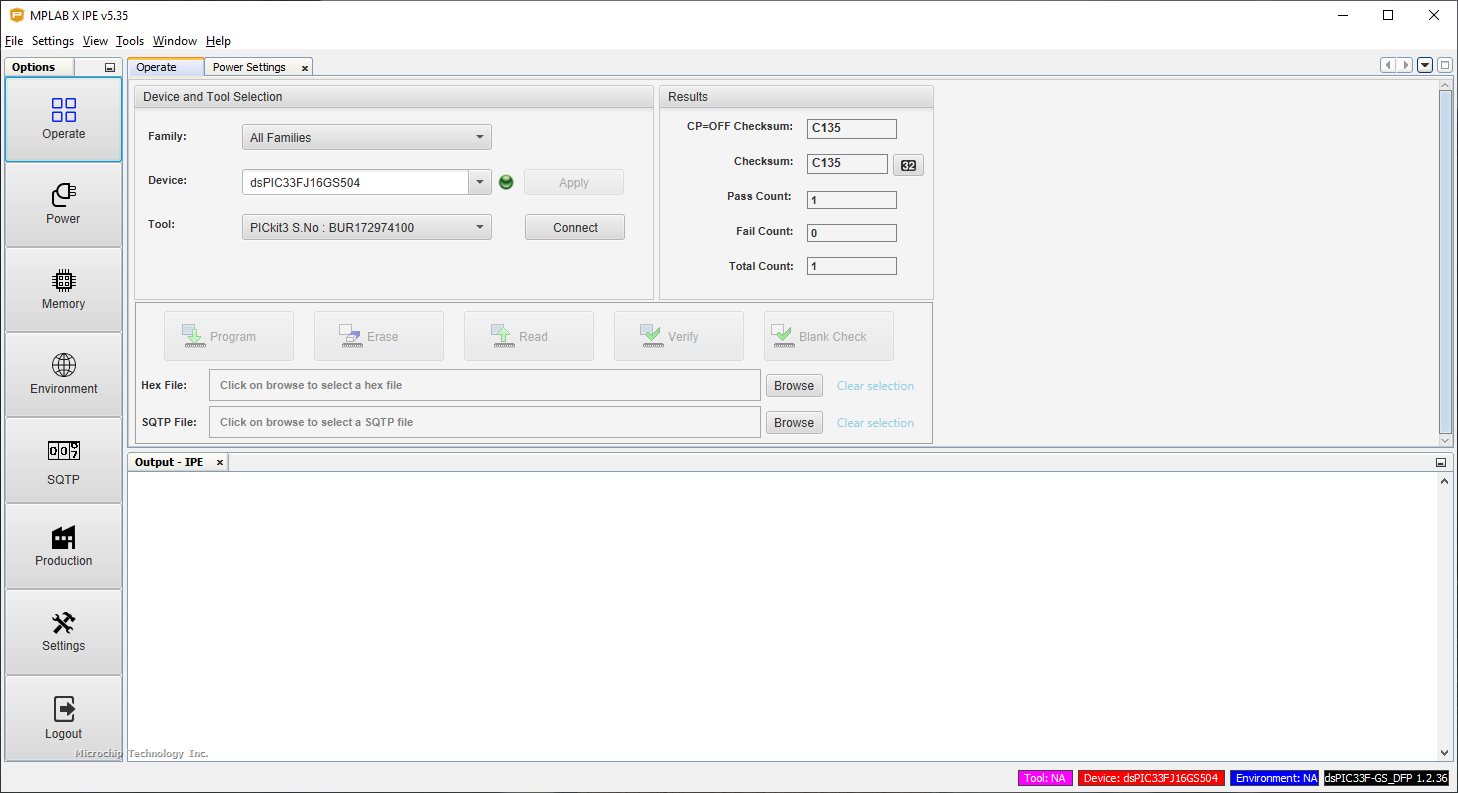Click the Hex File path field
Viewport: 1458px width, 793px height.
tap(485, 385)
